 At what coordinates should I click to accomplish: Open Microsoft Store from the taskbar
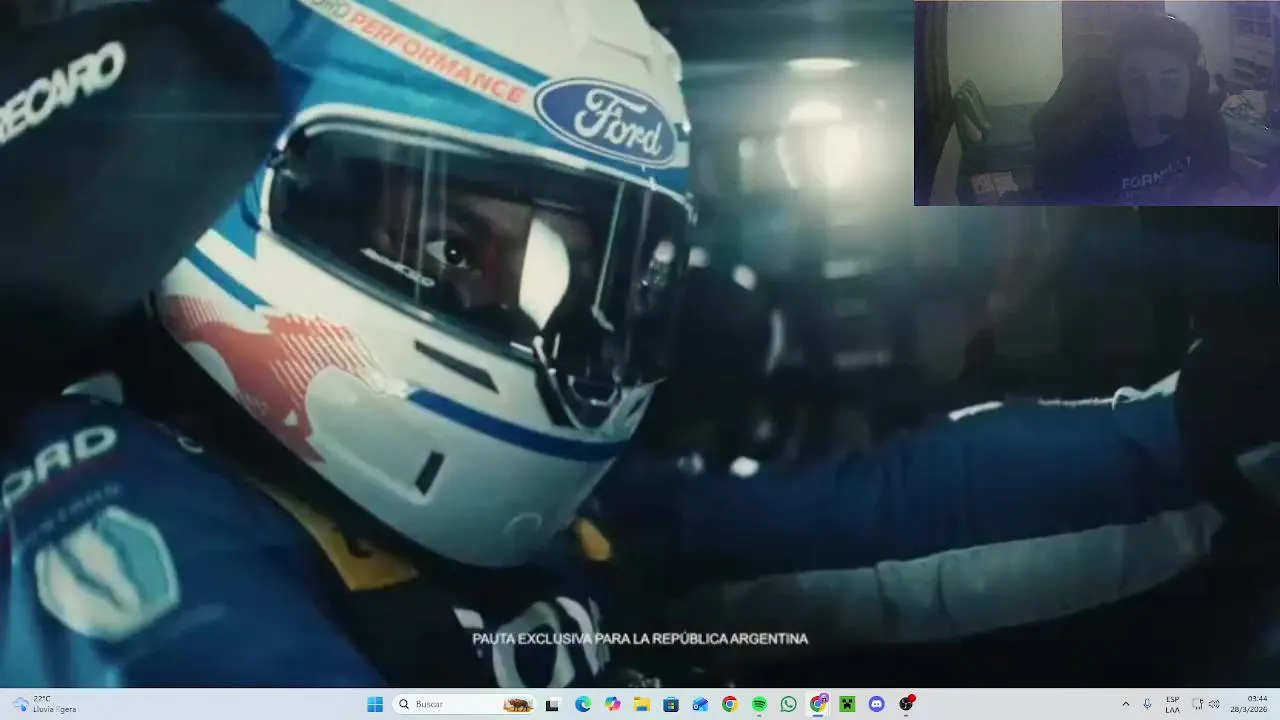(671, 704)
